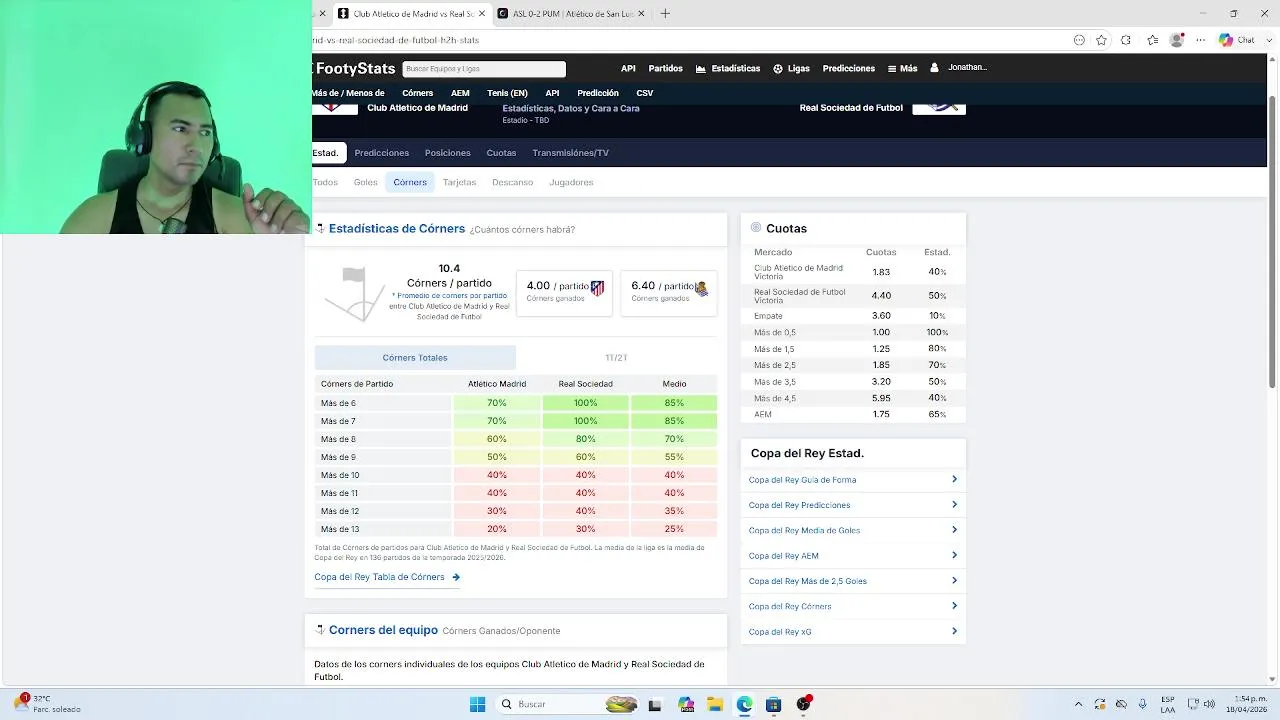The width and height of the screenshot is (1280, 720).
Task: Open File Explorer from the taskbar
Action: (715, 704)
